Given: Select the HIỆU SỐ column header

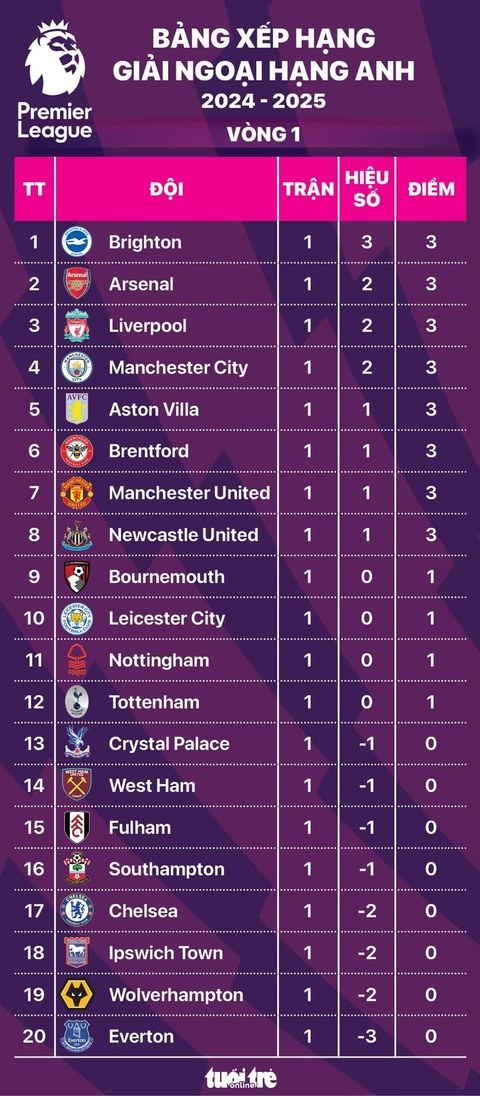Looking at the screenshot, I should tap(367, 189).
